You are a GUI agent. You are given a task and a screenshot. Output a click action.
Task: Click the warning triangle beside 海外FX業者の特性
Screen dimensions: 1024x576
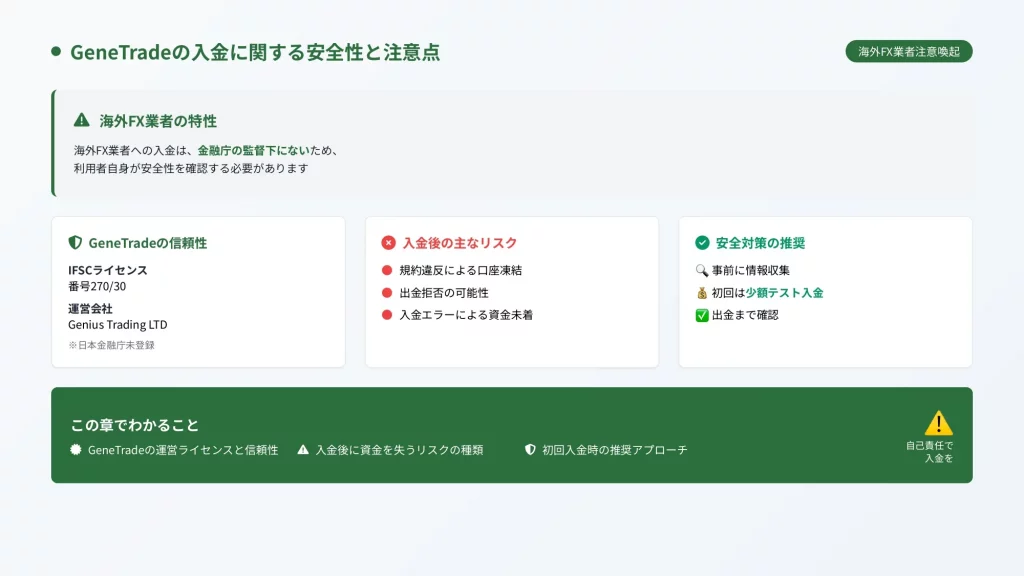coord(82,121)
